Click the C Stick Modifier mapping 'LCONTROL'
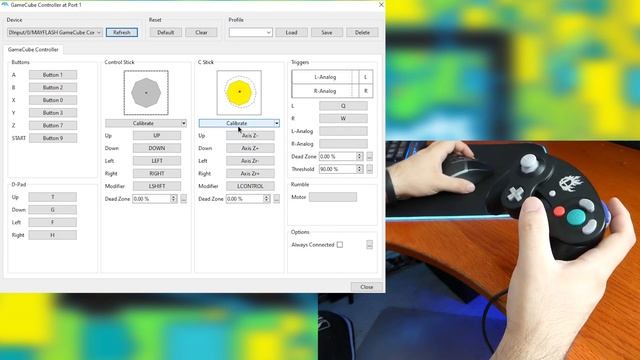The image size is (640, 360). (250, 186)
